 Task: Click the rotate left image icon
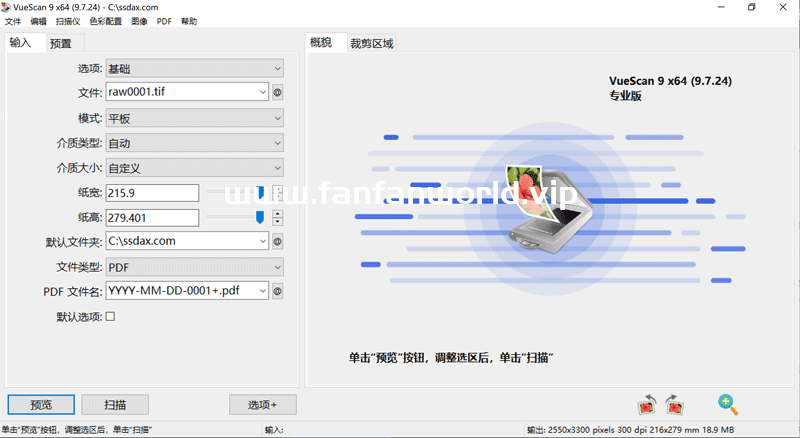[x=647, y=404]
